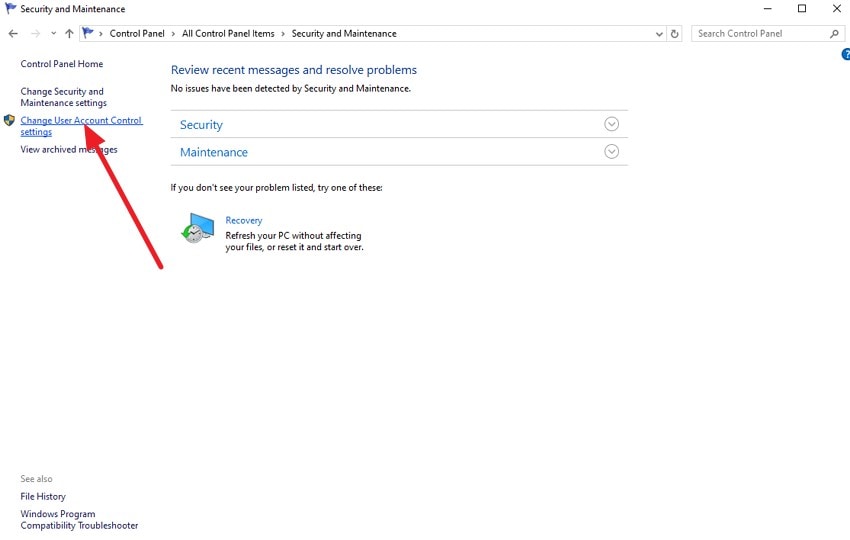The width and height of the screenshot is (850, 540).
Task: Click the Recovery monitor icon
Action: pos(198,228)
